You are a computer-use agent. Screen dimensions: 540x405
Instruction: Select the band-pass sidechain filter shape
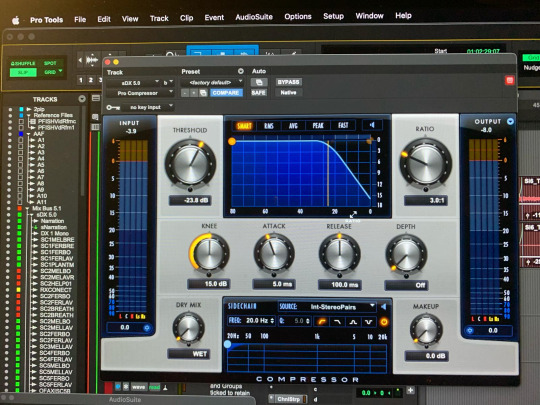[x=353, y=322]
